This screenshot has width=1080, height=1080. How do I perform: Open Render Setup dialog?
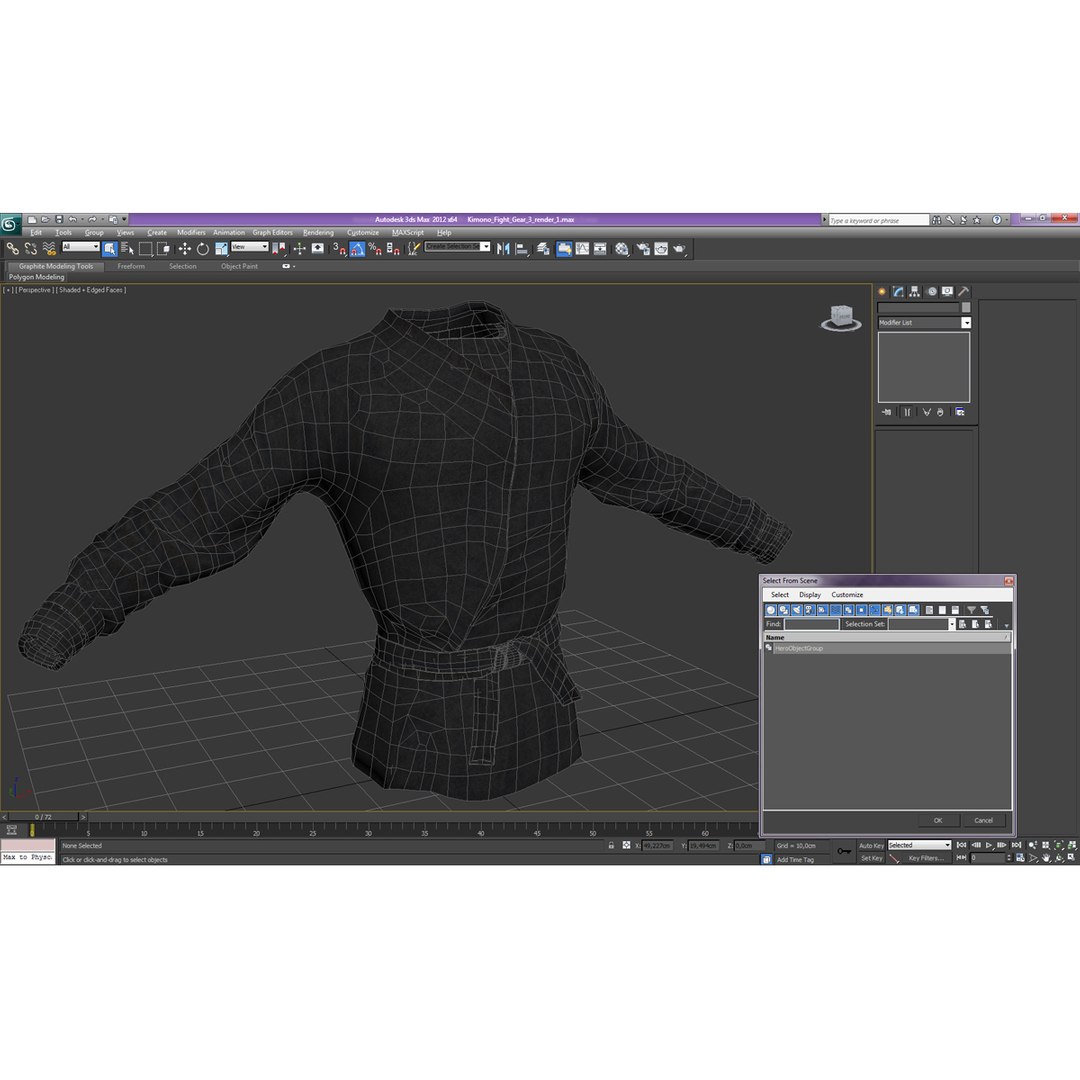pyautogui.click(x=643, y=249)
